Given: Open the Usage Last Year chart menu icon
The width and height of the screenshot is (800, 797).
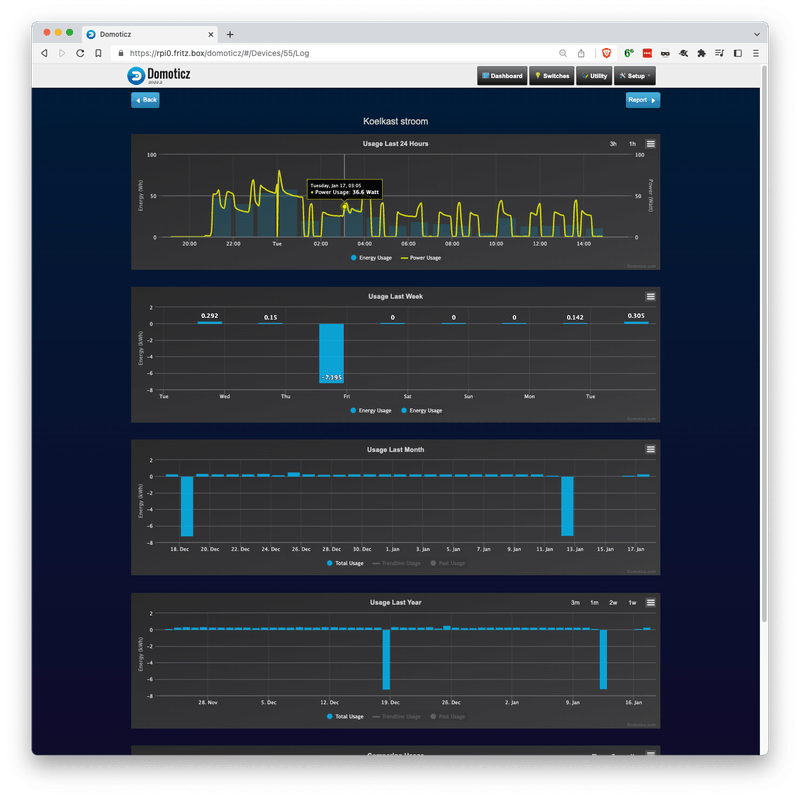Looking at the screenshot, I should [x=651, y=602].
